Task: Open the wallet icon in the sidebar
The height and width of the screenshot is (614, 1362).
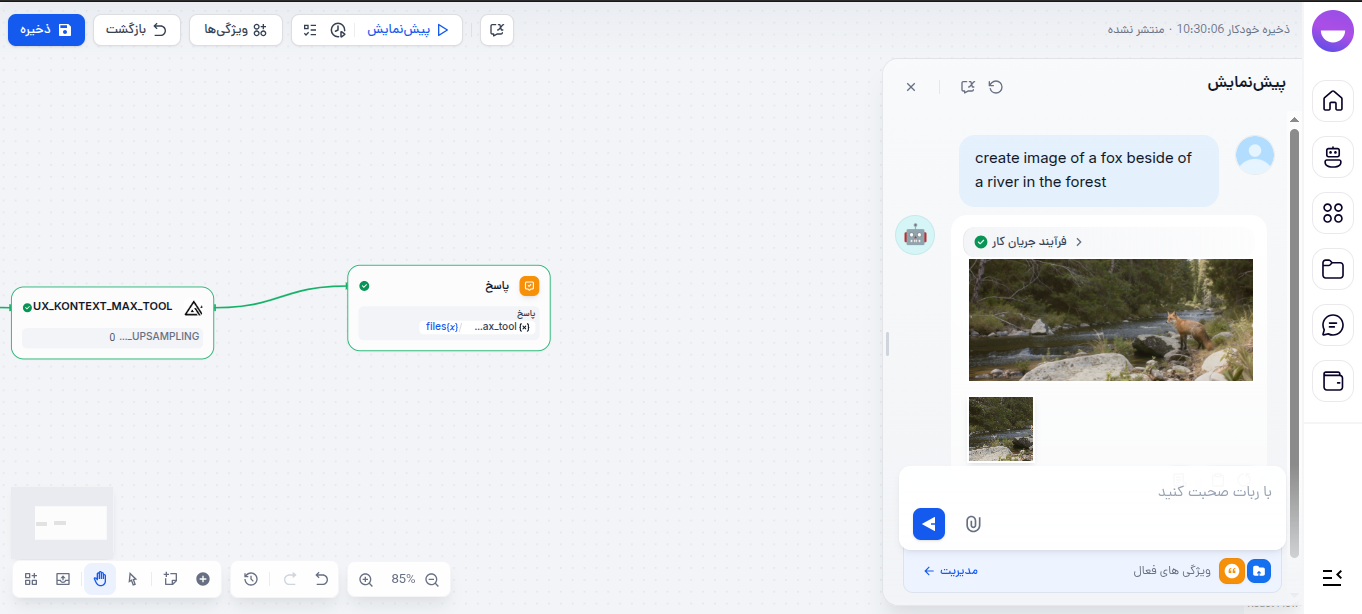Action: point(1332,381)
